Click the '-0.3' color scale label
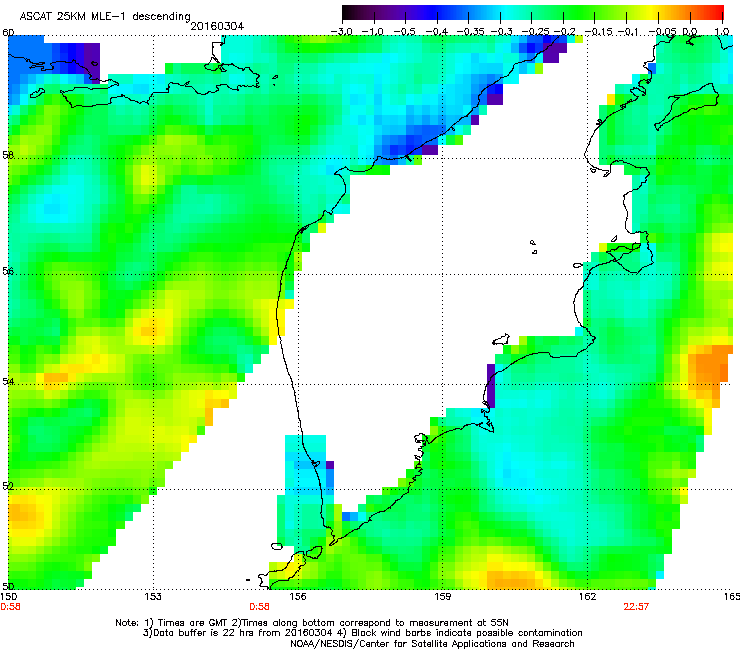740x650 pixels. 501,31
